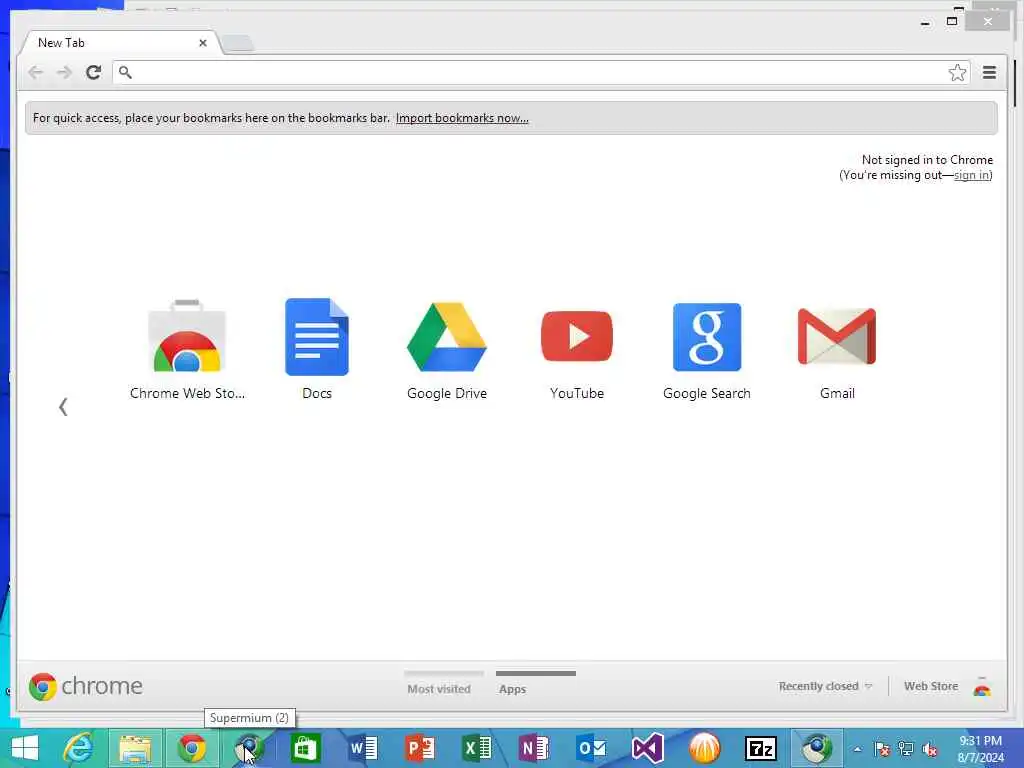Screen dimensions: 1024x768
Task: Click the muted volume tray icon
Action: tap(930, 749)
